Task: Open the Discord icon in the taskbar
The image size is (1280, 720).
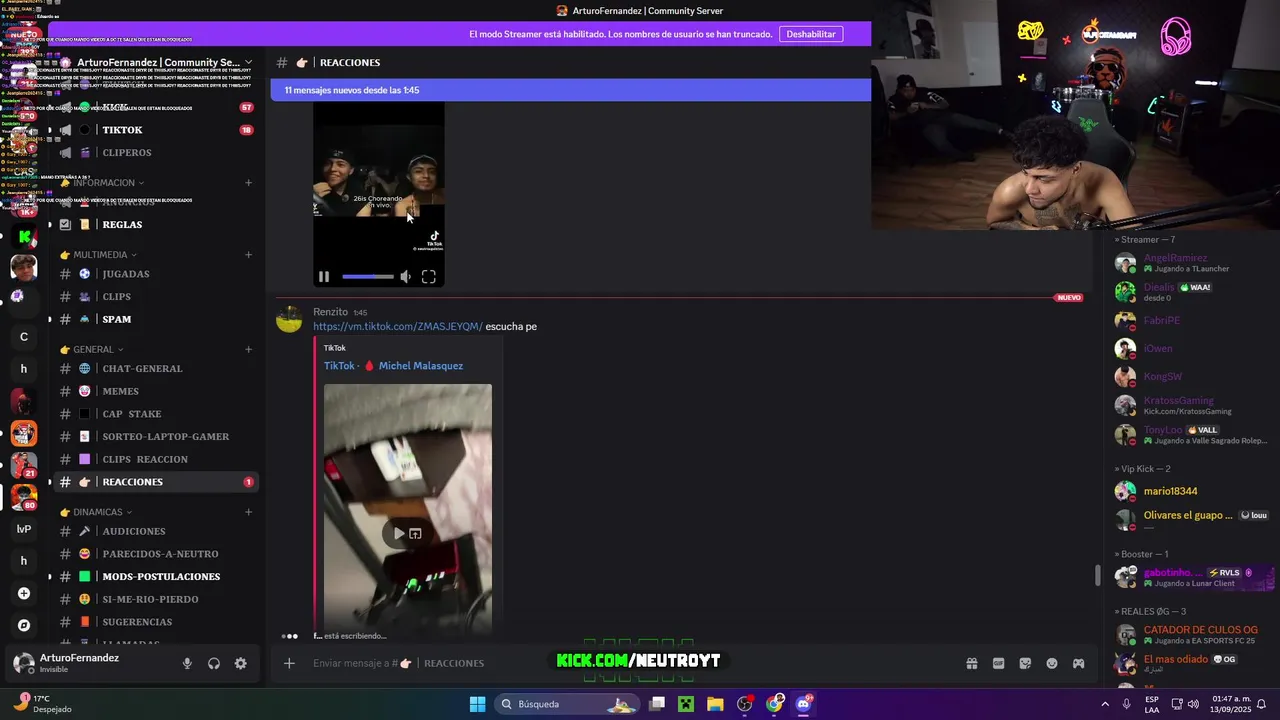Action: [x=803, y=704]
